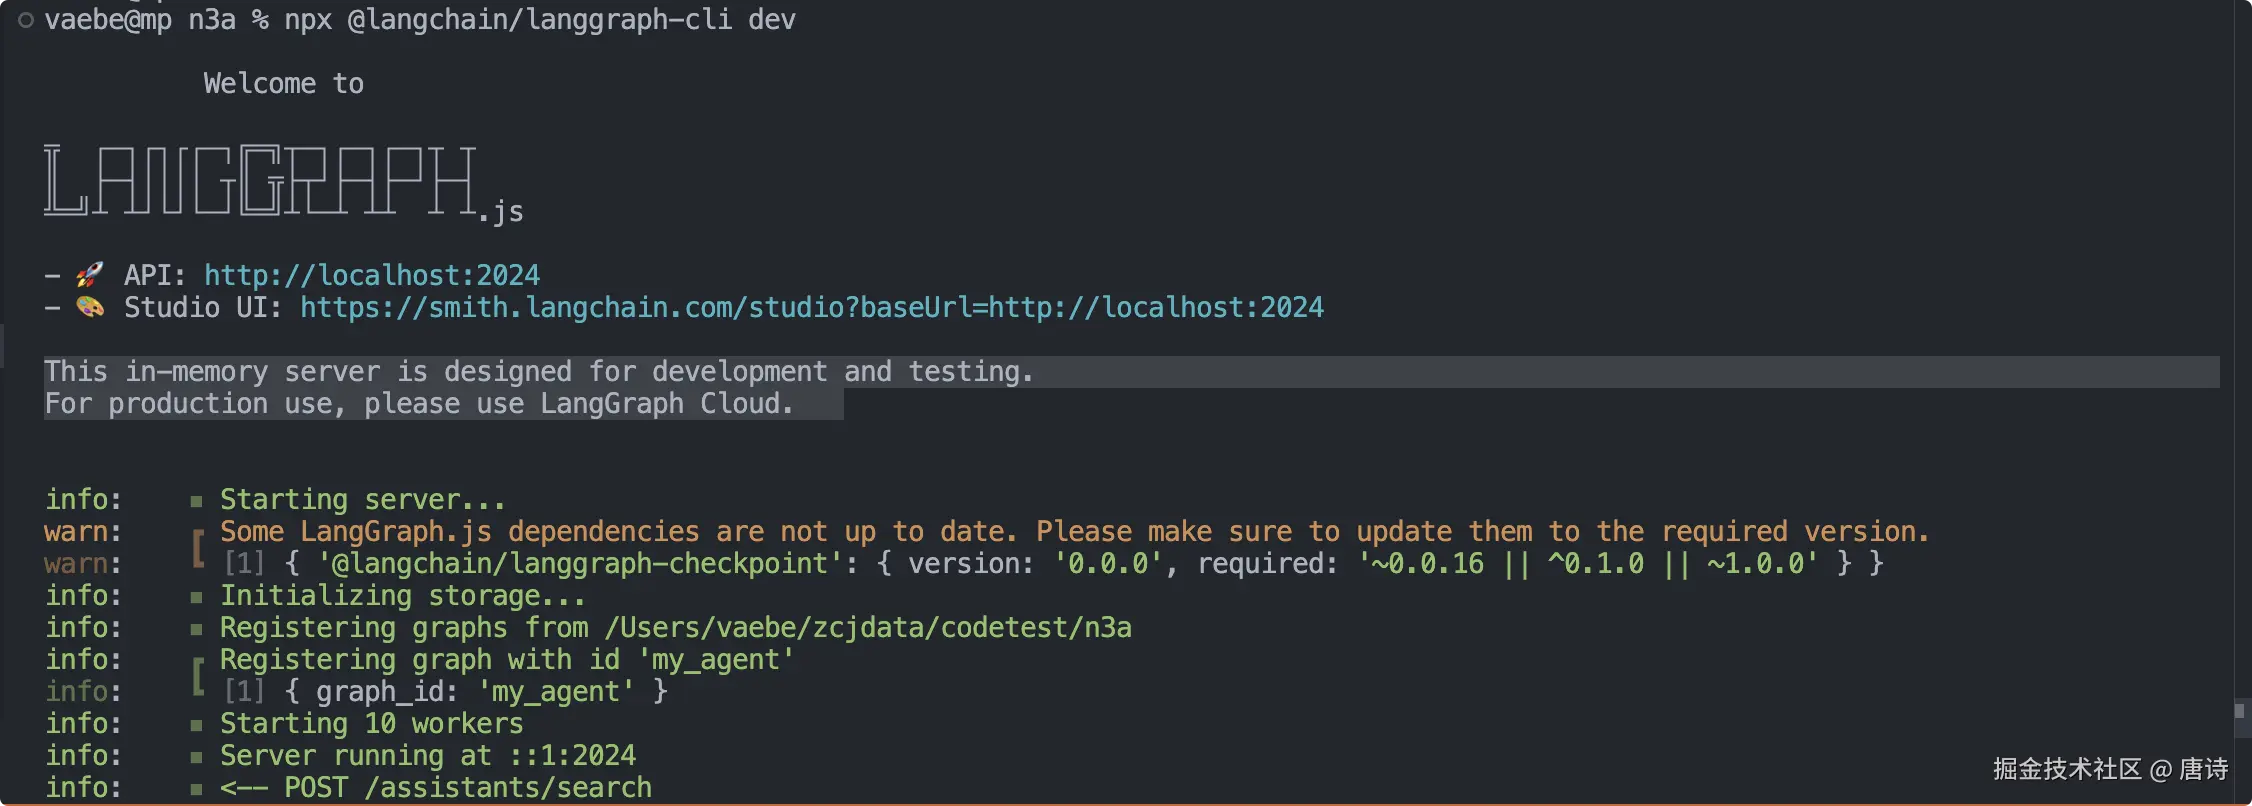
Task: Click the bullet beside POST /assistants/search
Action: click(x=197, y=789)
